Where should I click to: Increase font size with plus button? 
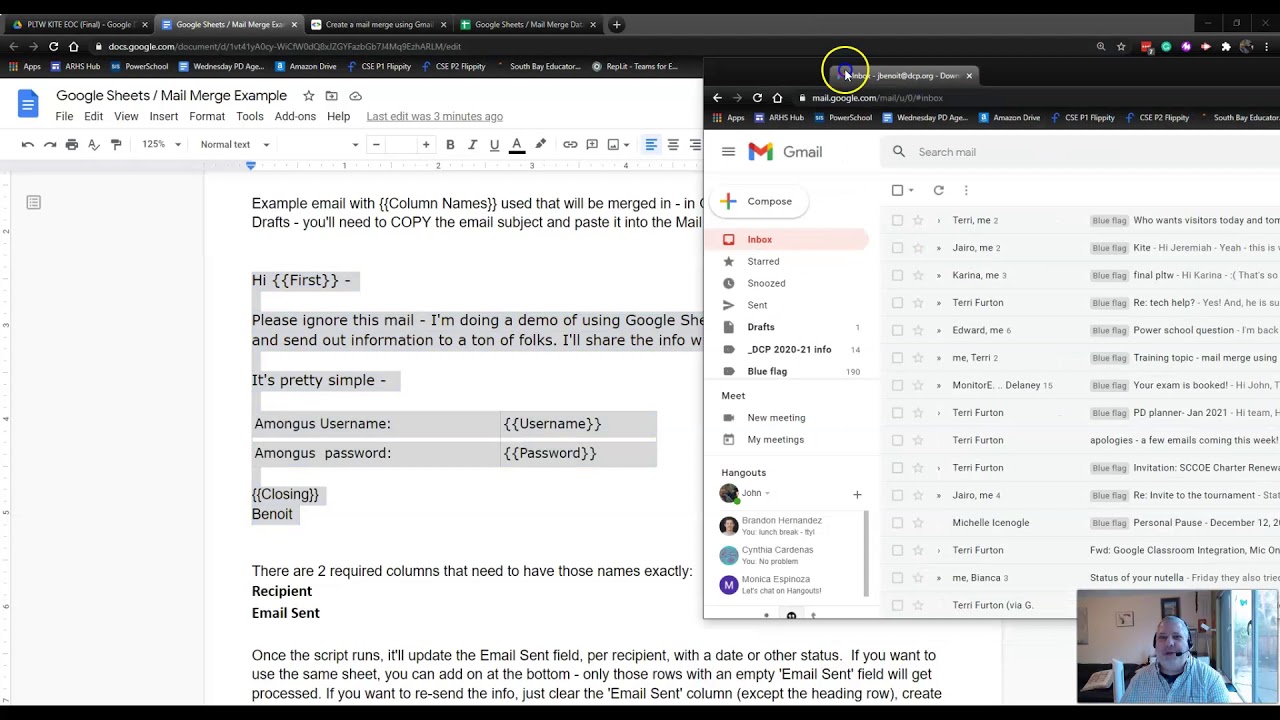426,144
